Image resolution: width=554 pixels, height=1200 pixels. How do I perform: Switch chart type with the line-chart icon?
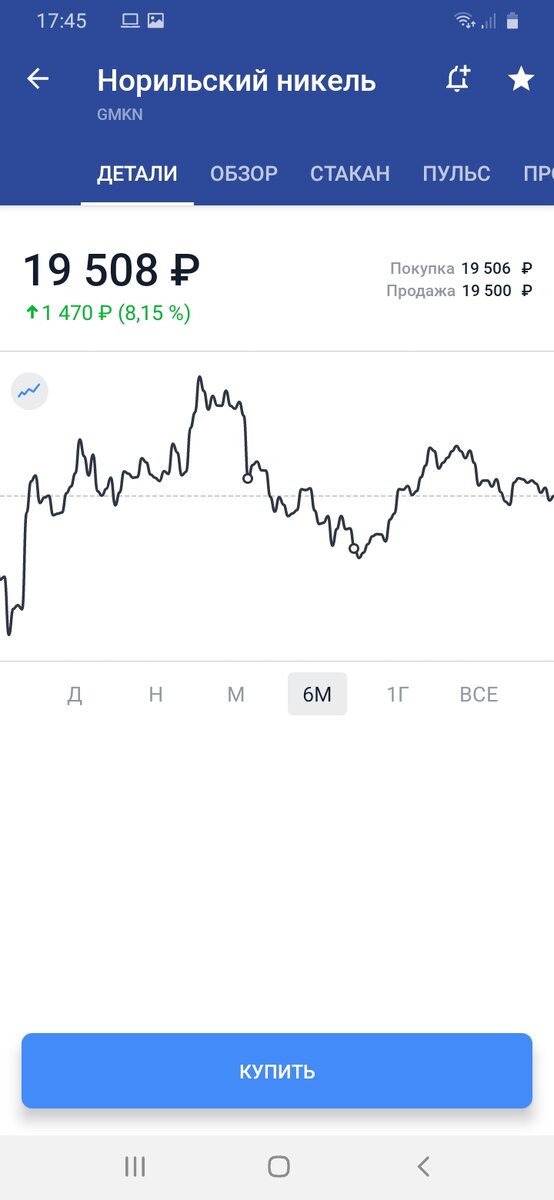coord(29,391)
